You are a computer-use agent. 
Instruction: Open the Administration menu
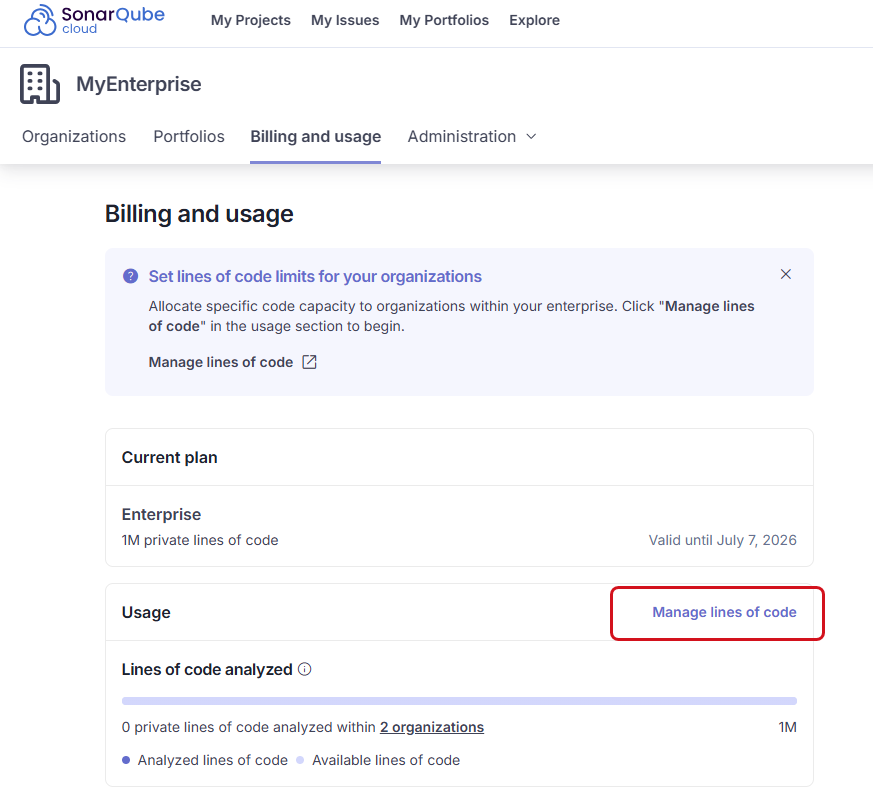[472, 136]
